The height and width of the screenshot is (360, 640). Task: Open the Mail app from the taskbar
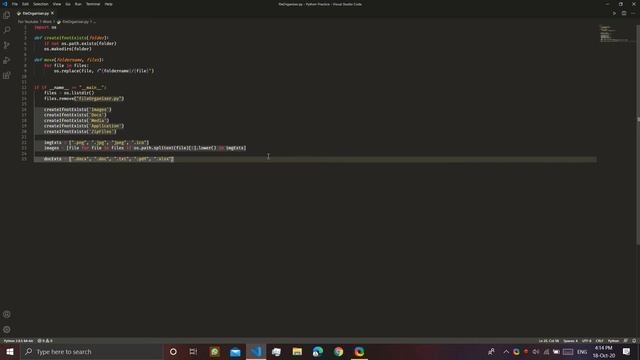click(235, 351)
